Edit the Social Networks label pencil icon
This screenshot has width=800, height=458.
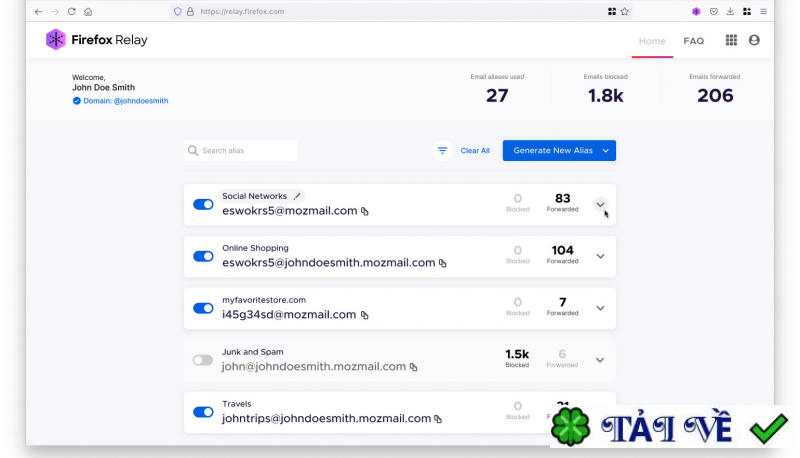tap(297, 196)
